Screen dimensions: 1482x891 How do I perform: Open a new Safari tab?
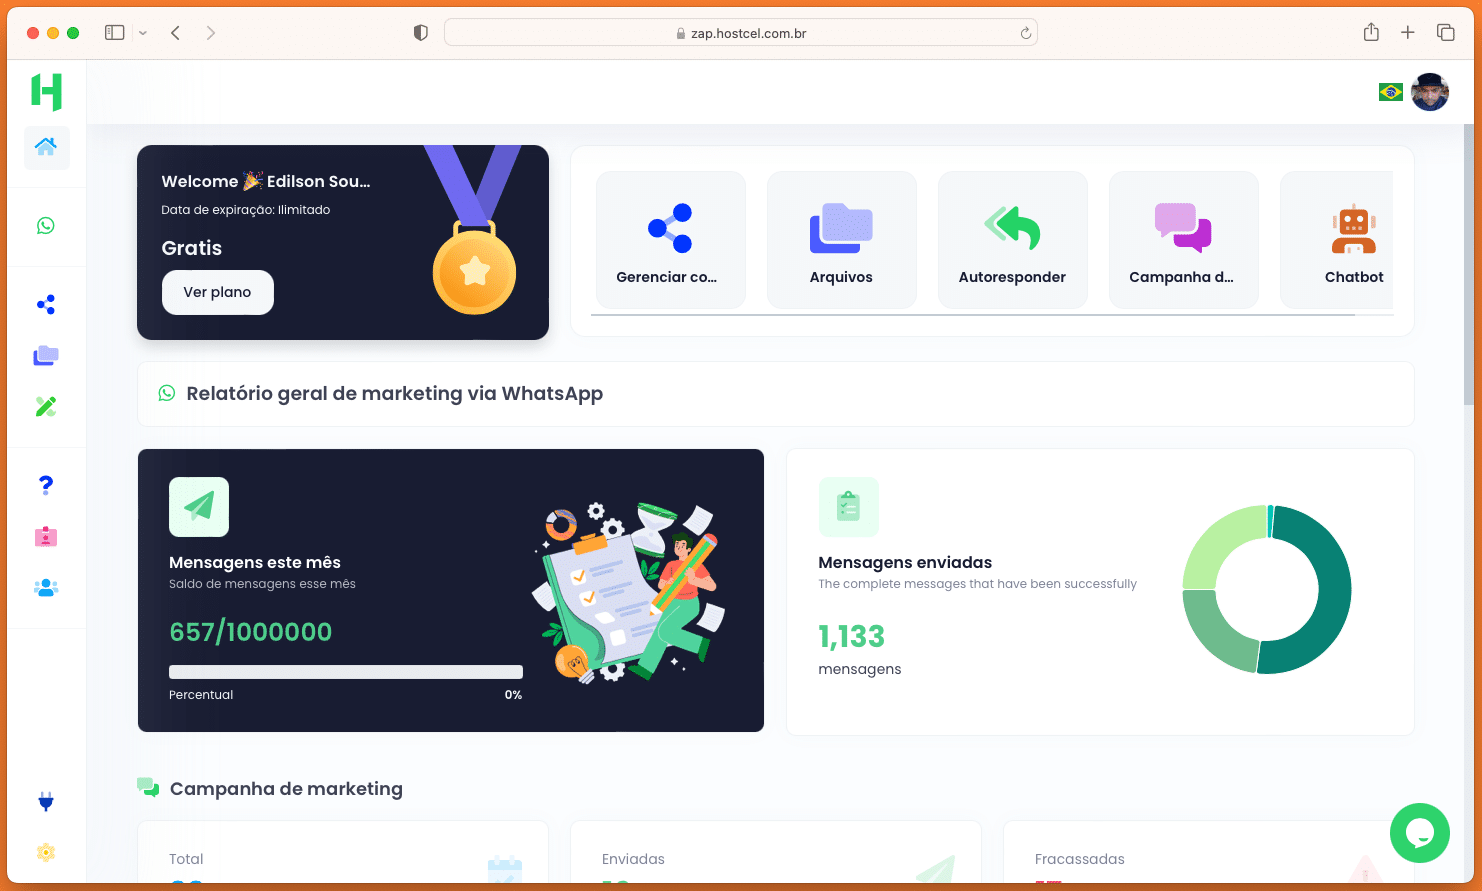(1408, 33)
